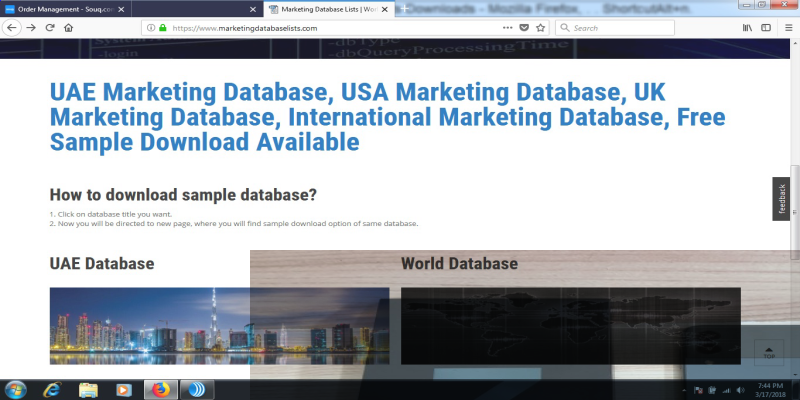Click the 'Click on database title you want' step
The height and width of the screenshot is (400, 800).
pyautogui.click(x=111, y=214)
